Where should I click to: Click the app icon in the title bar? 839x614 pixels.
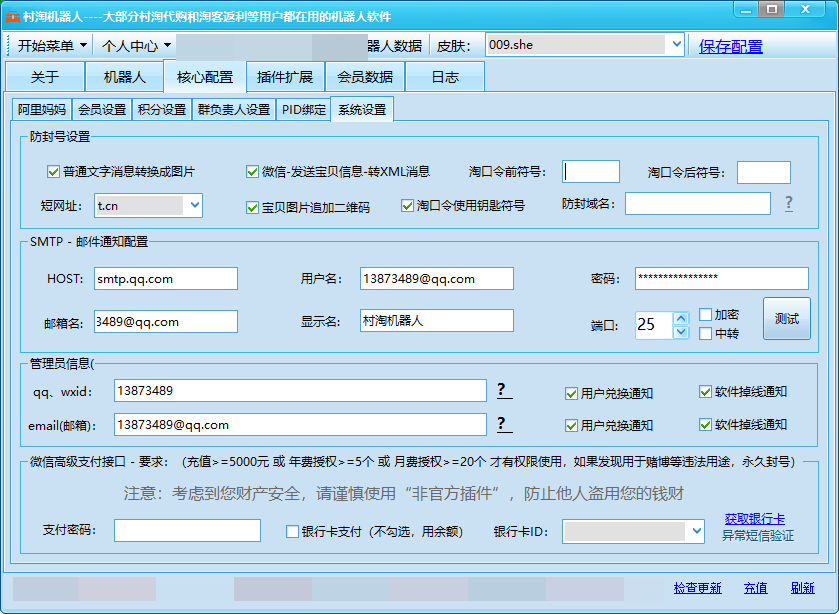click(x=13, y=17)
